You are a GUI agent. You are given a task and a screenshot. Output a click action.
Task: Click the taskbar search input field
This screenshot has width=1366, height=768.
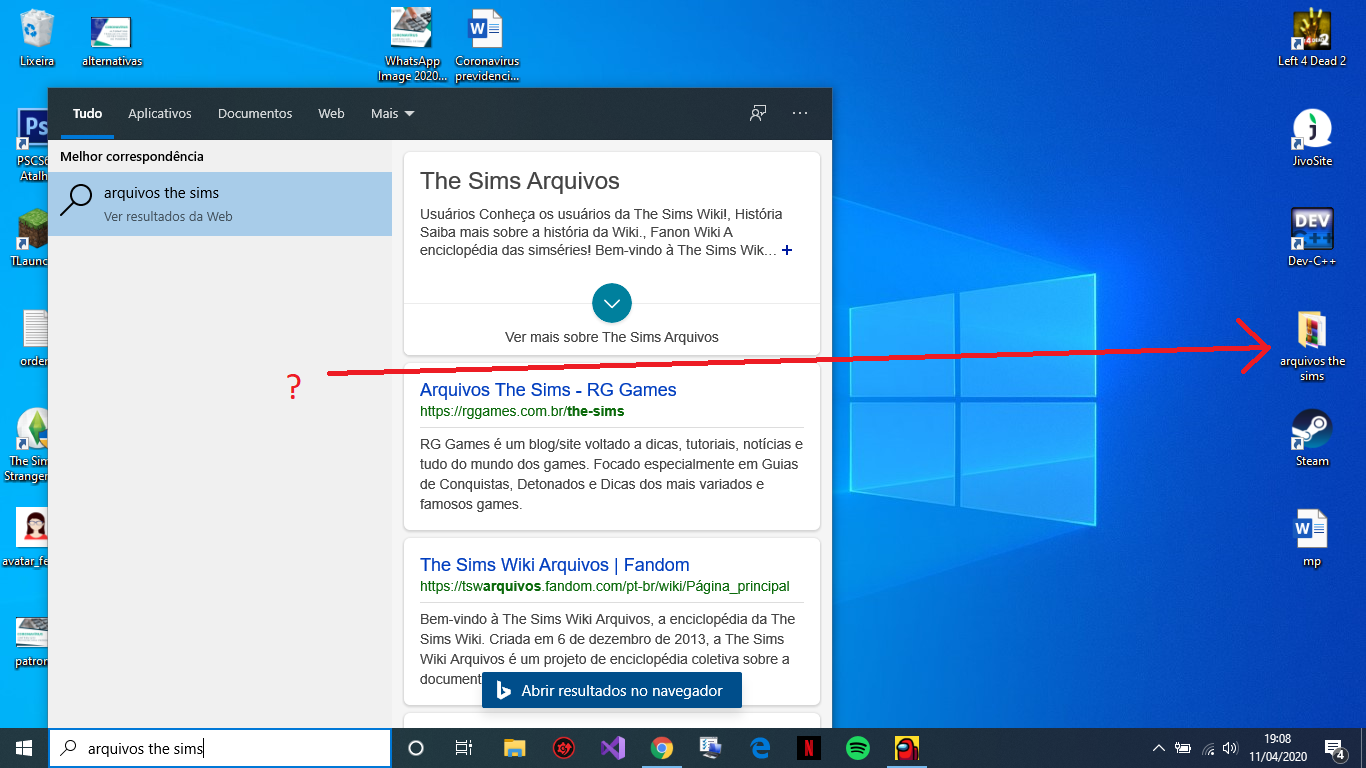click(220, 748)
